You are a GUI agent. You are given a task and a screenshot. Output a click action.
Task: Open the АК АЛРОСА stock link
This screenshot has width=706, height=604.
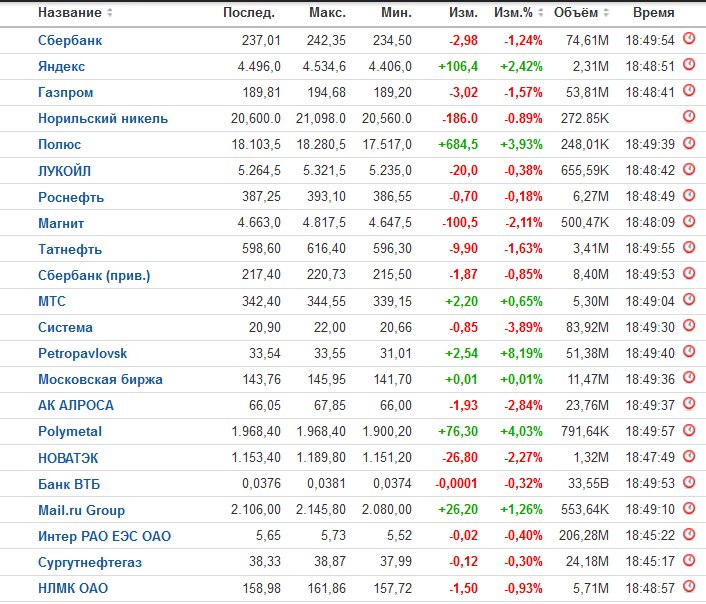click(x=76, y=405)
